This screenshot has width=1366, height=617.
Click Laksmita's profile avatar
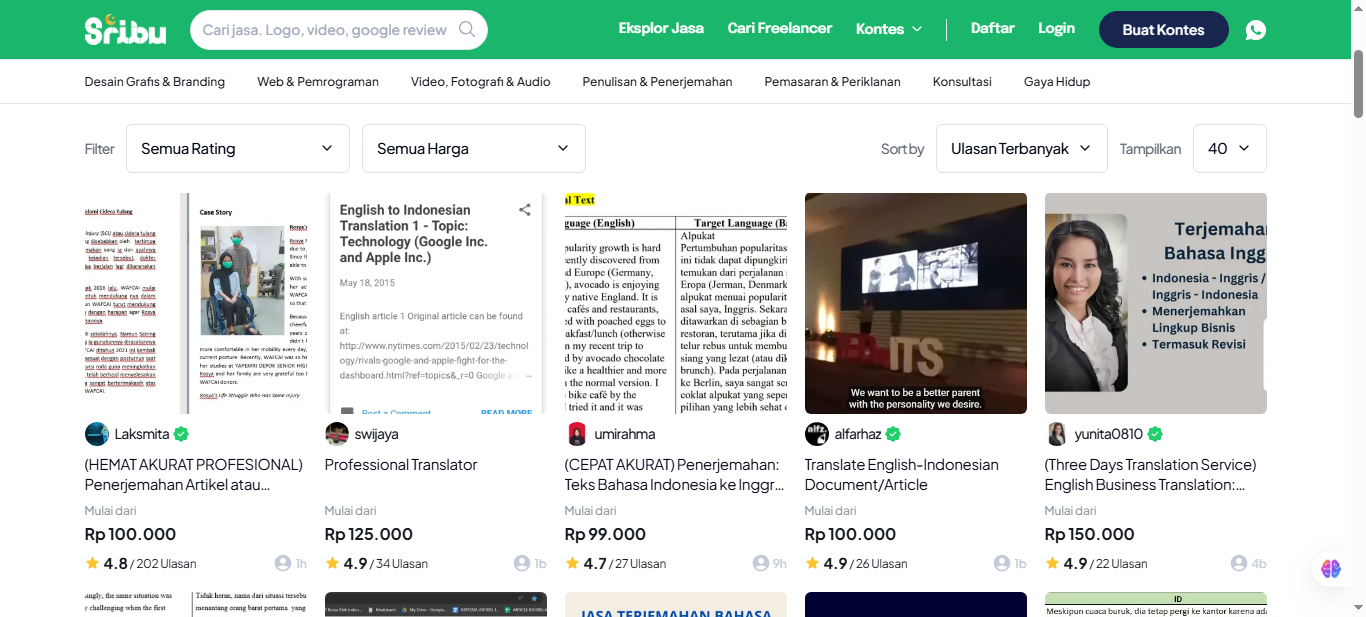[x=97, y=434]
